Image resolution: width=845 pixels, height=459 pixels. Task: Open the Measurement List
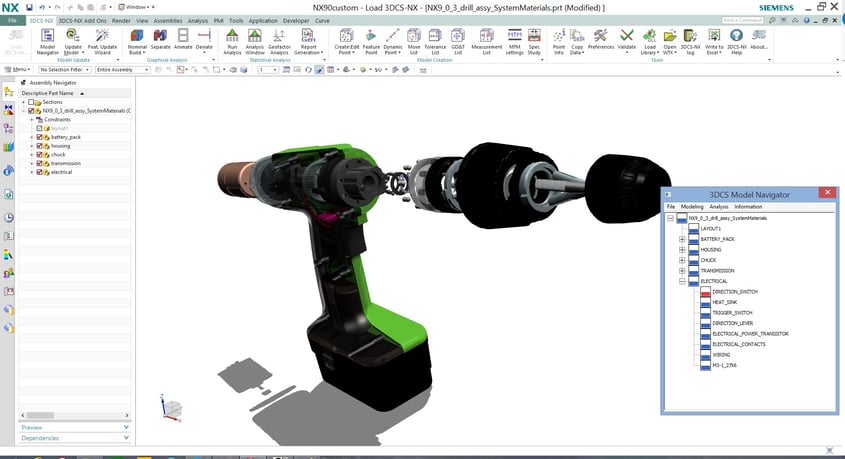tap(487, 40)
